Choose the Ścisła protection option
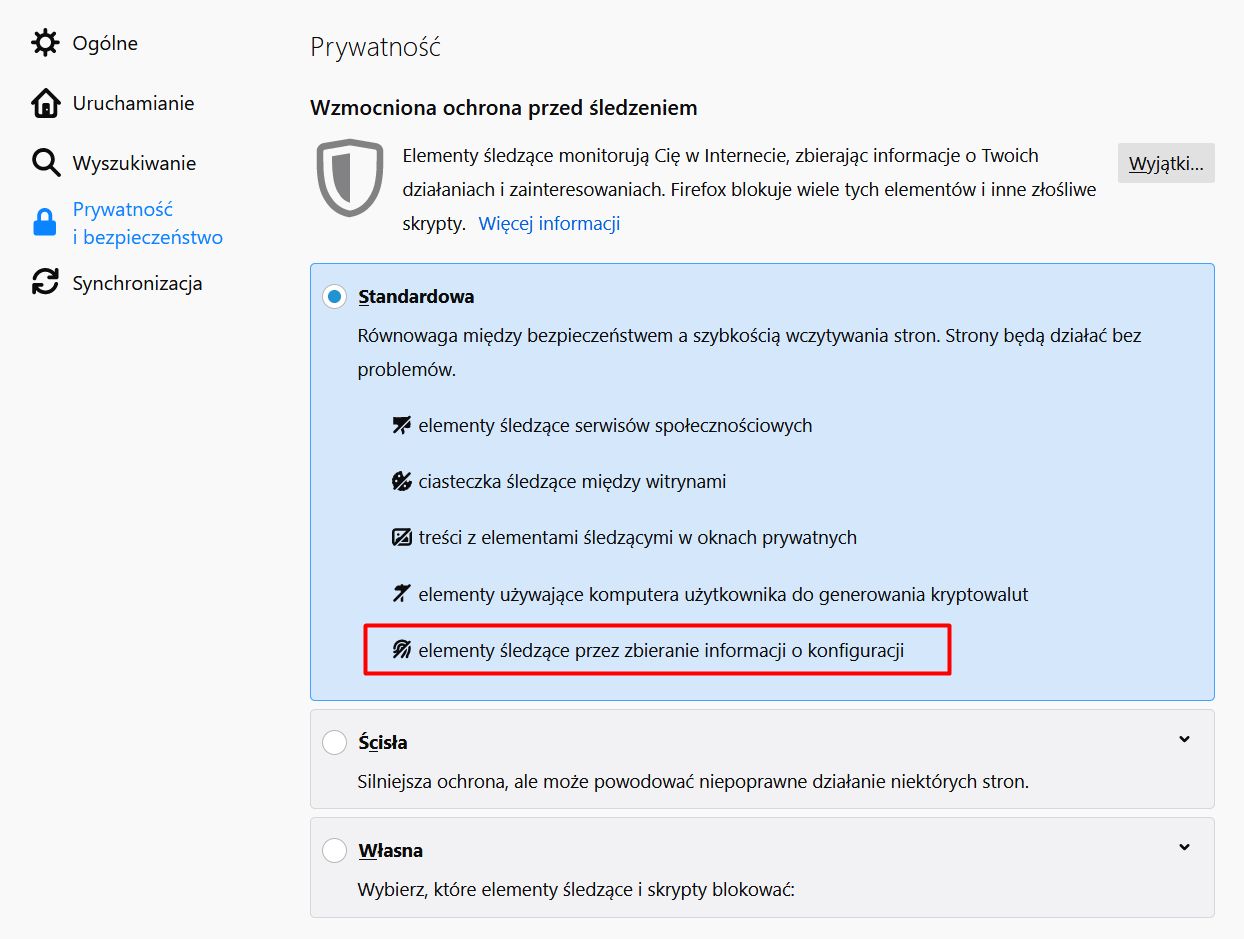Screen dimensions: 1244x939 pos(334,742)
